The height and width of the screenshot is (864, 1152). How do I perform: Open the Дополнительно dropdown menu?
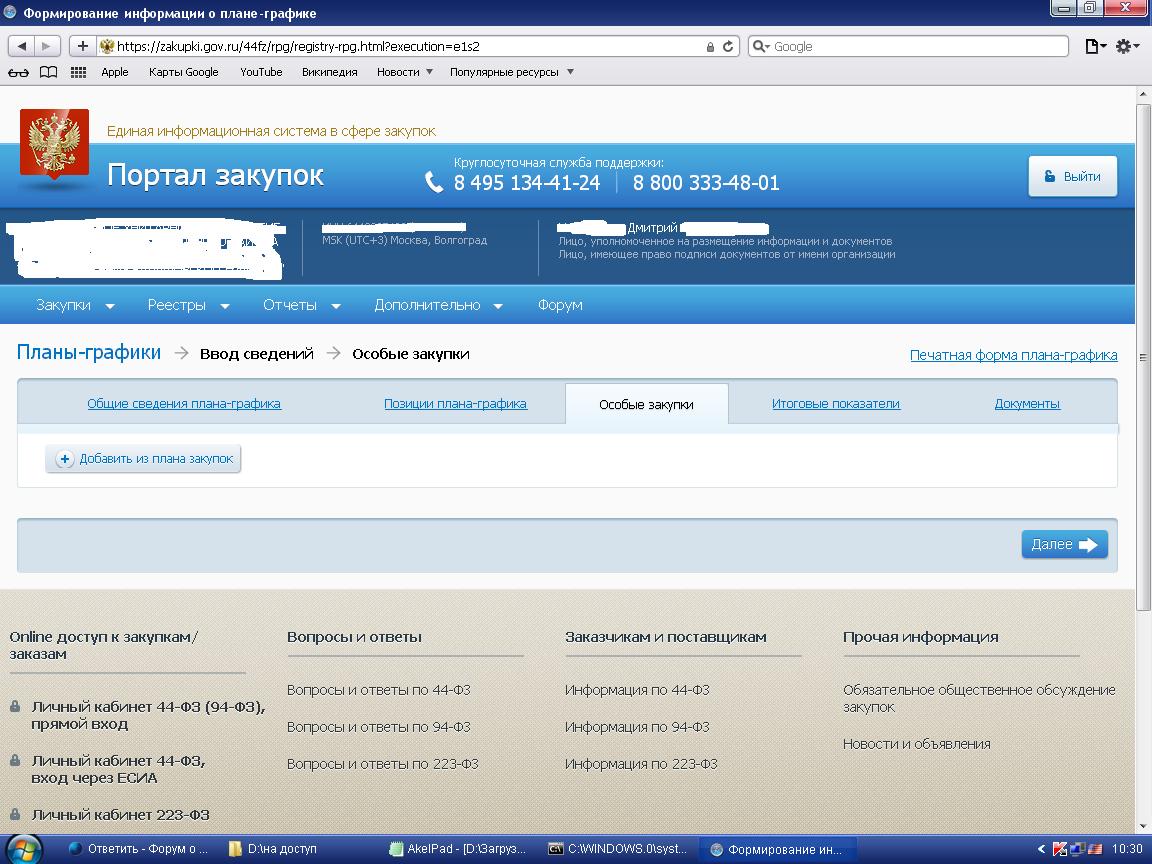click(438, 305)
